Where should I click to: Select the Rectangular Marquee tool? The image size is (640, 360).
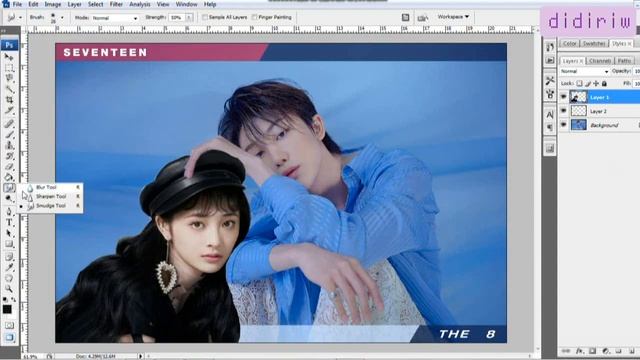pyautogui.click(x=9, y=68)
